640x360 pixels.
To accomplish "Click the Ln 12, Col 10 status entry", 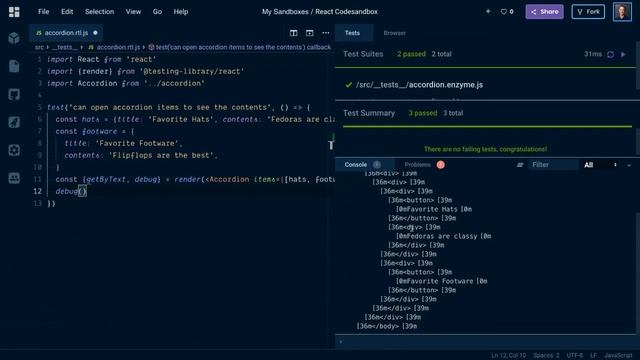I will click(509, 356).
